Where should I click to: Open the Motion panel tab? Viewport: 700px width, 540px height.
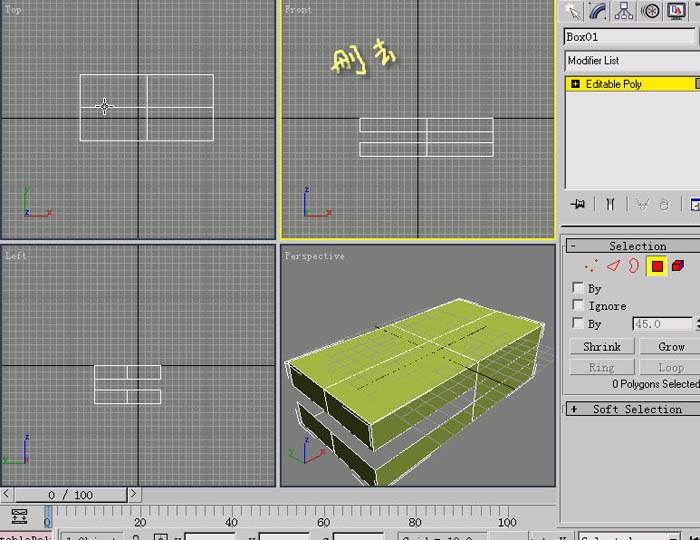tap(650, 11)
